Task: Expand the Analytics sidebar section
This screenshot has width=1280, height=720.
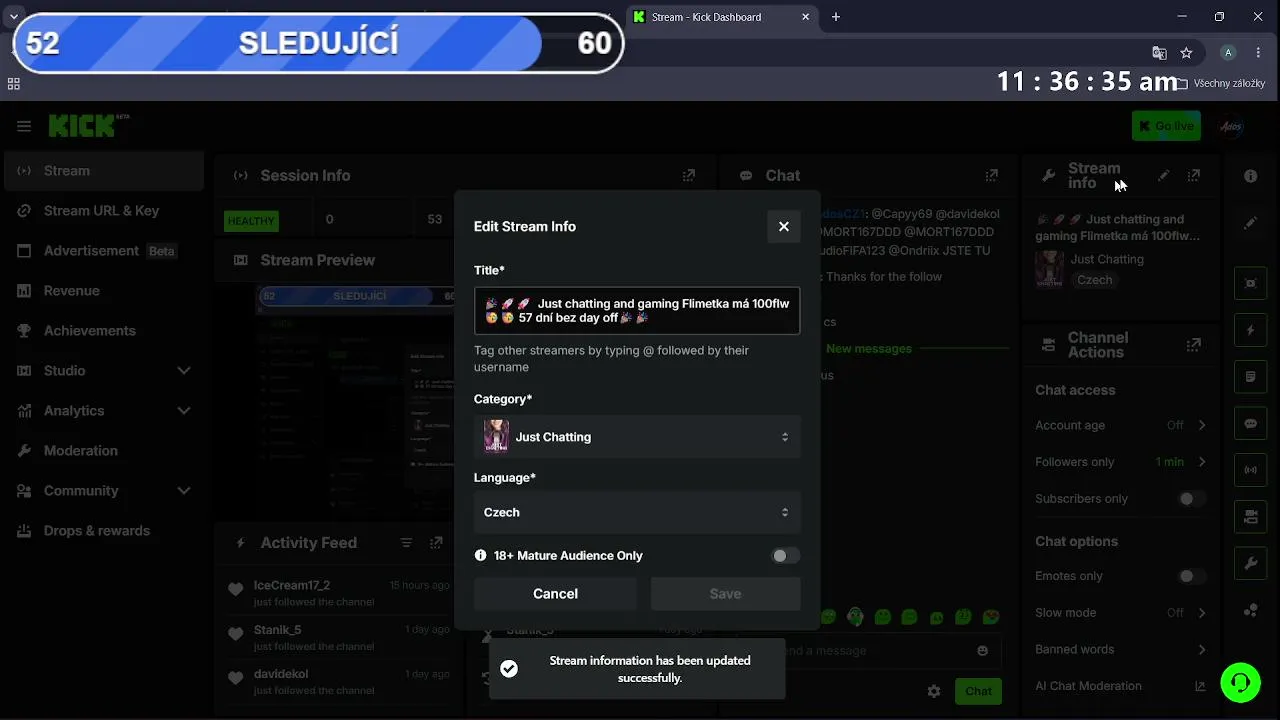Action: tap(184, 411)
